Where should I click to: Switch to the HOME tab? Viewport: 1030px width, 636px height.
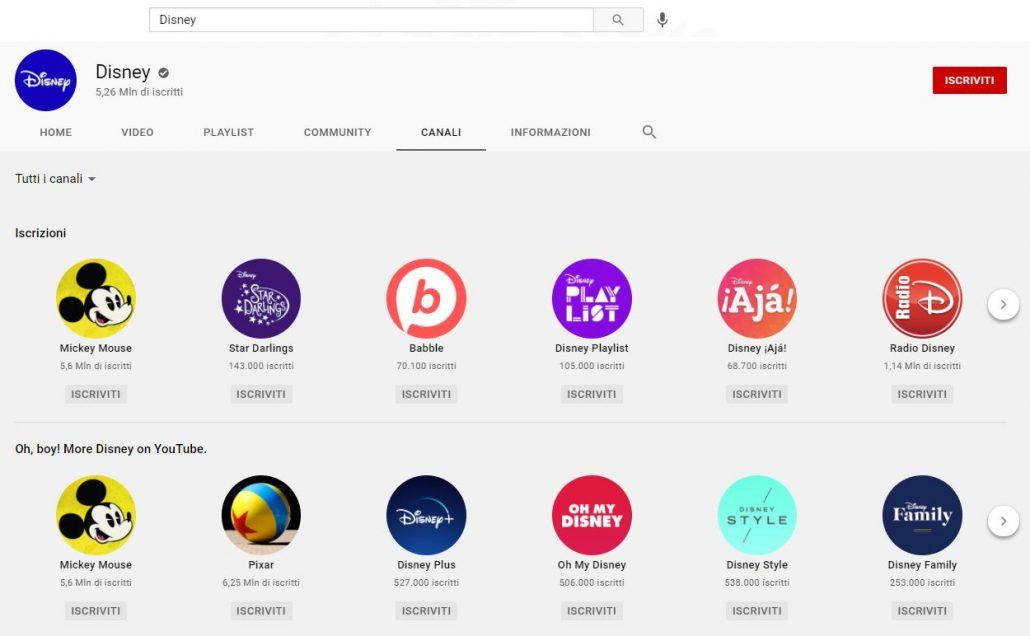pyautogui.click(x=56, y=132)
